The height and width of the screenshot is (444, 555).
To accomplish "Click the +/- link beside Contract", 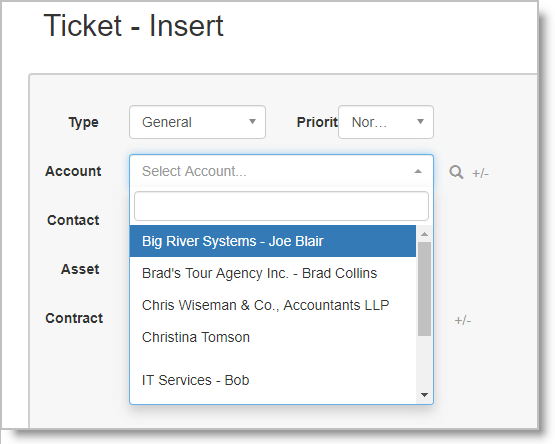I will click(x=463, y=320).
